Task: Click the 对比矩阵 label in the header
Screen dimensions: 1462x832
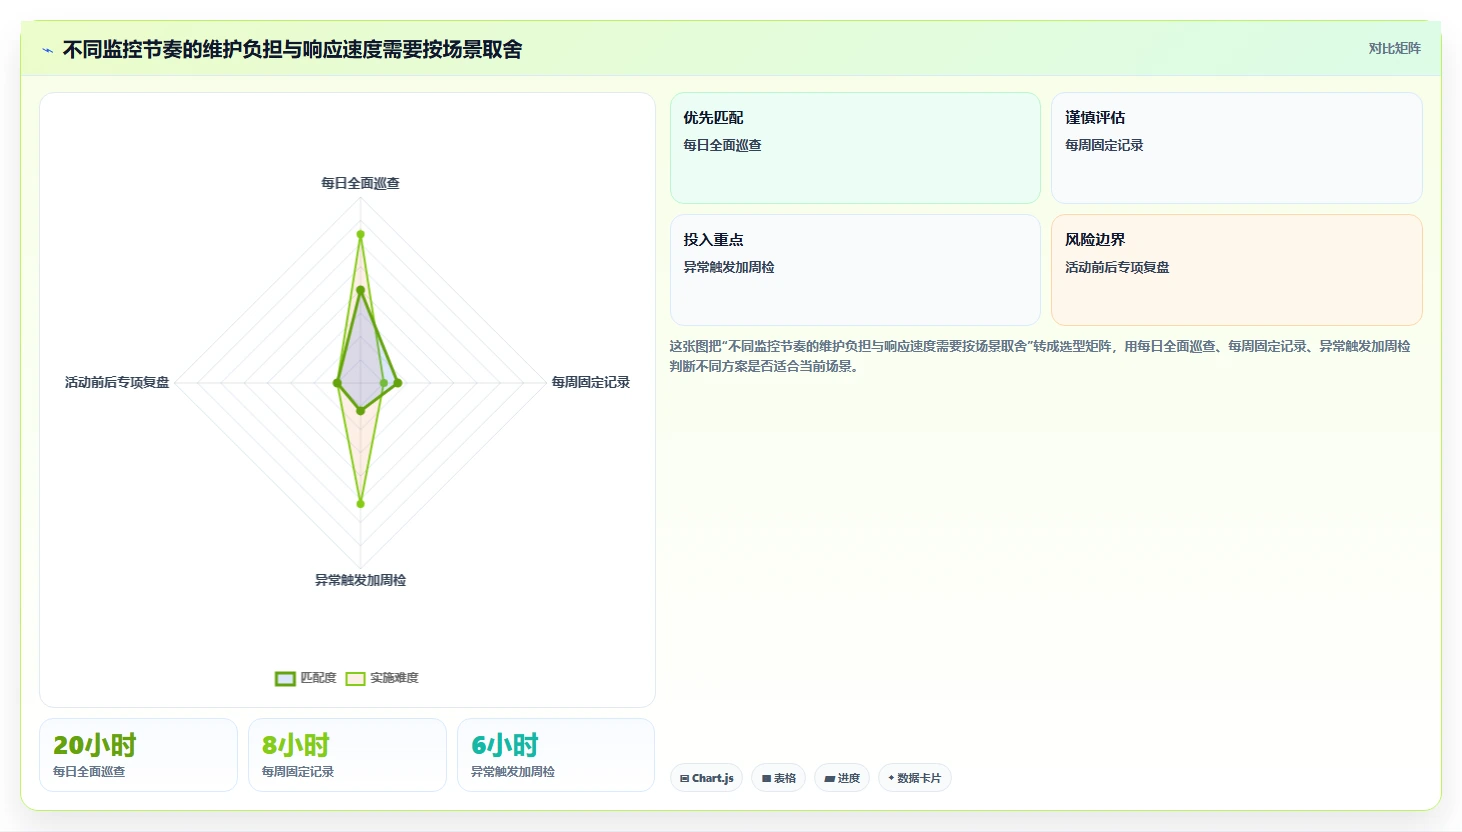Action: tap(1394, 48)
